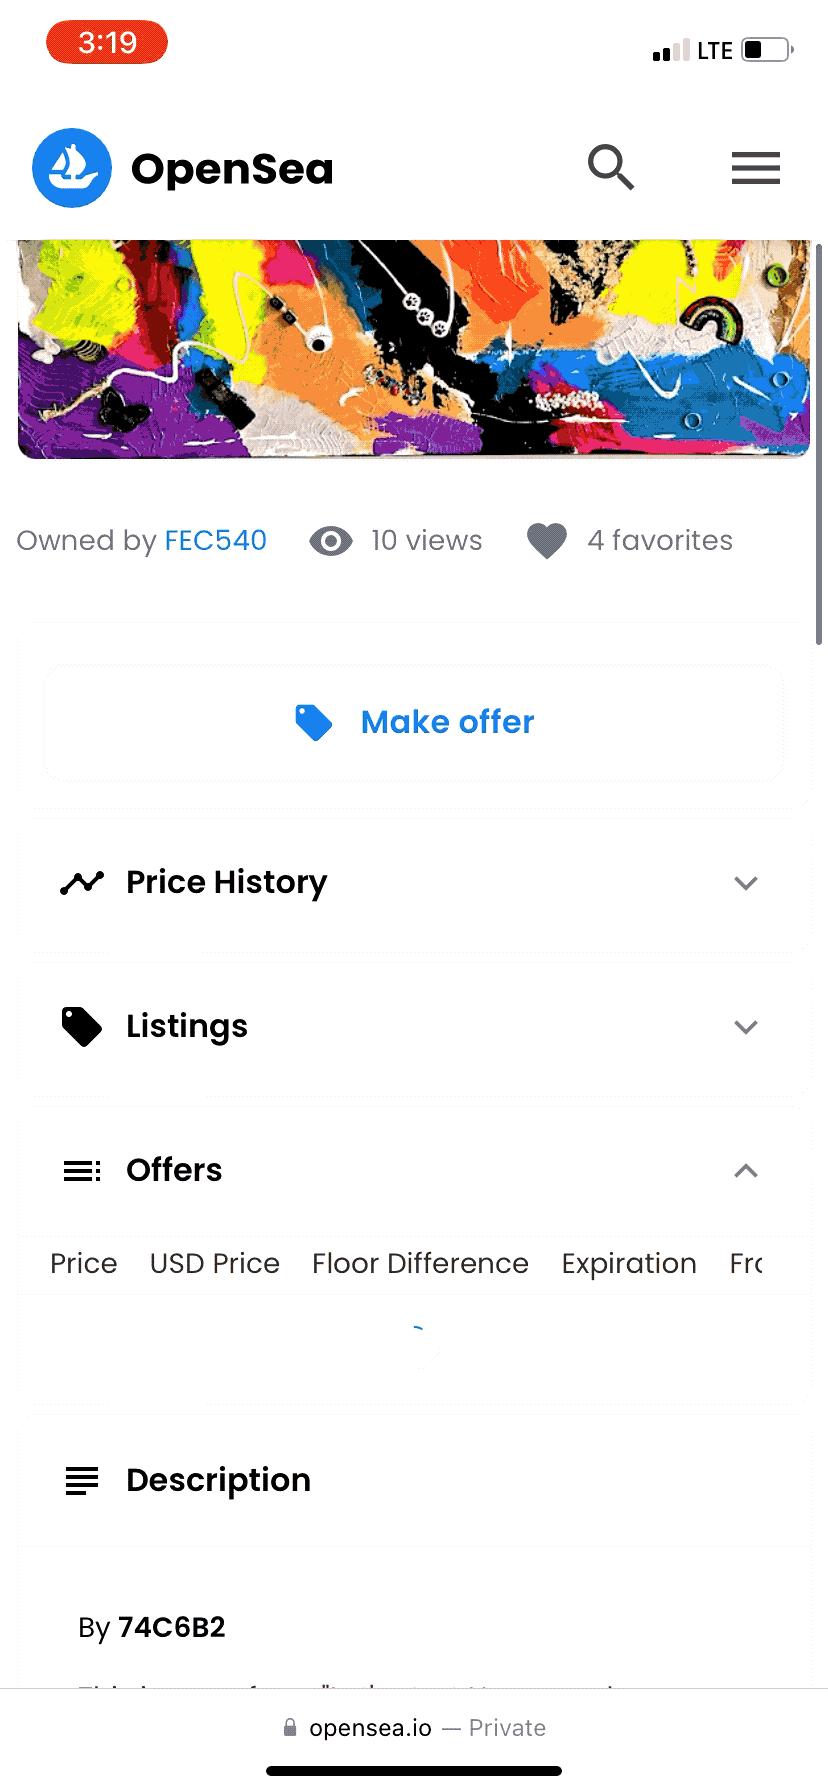The width and height of the screenshot is (828, 1792).
Task: Click the colorful NFT artwork image
Action: point(414,348)
